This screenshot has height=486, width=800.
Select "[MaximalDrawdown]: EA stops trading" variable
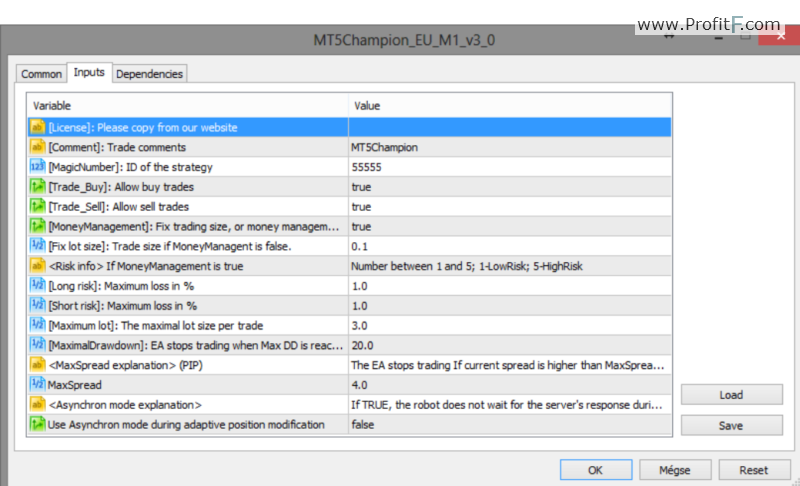click(x=195, y=345)
